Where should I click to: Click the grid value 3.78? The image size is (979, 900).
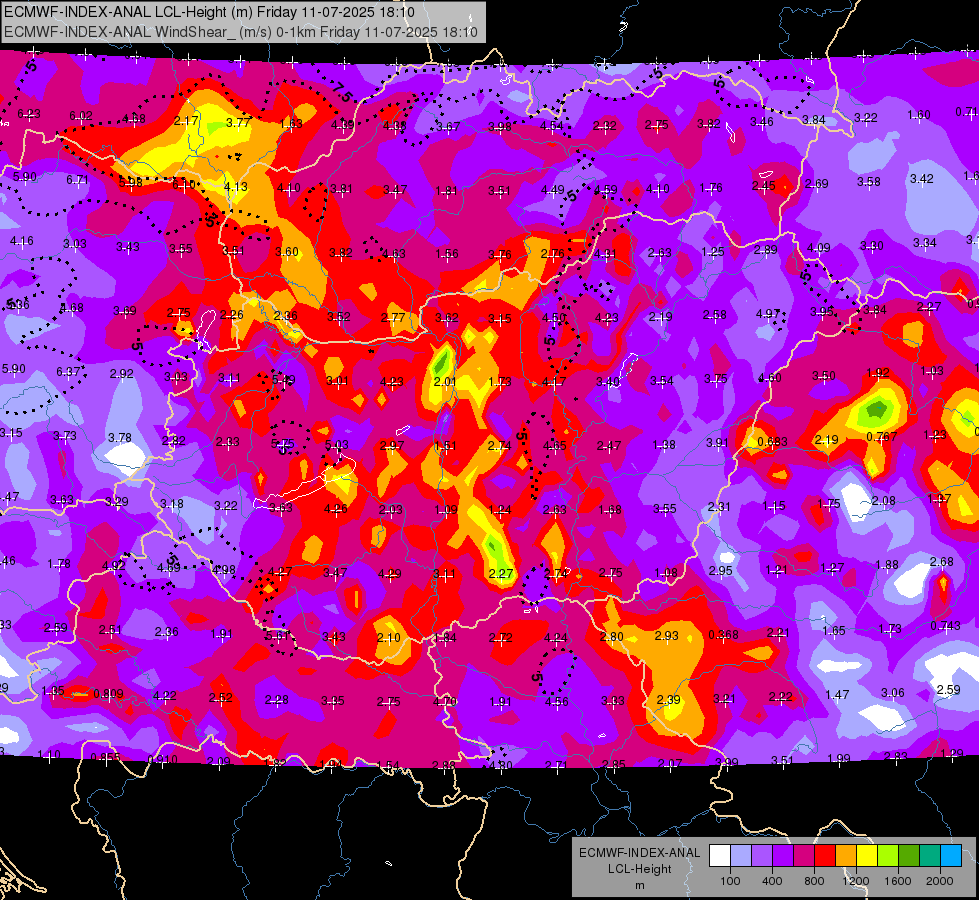click(x=119, y=437)
